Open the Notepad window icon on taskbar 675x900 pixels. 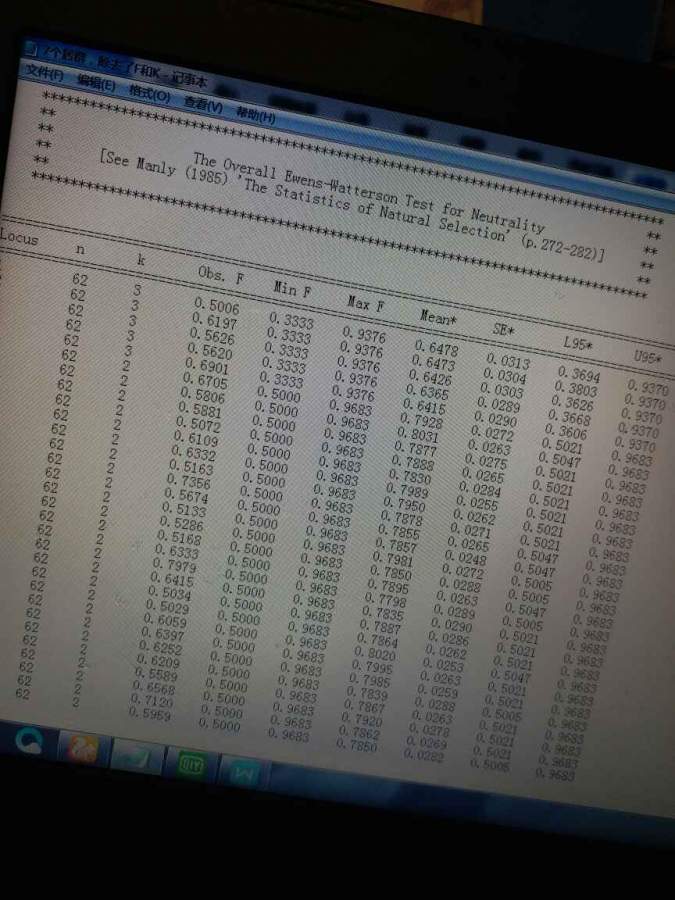click(135, 756)
